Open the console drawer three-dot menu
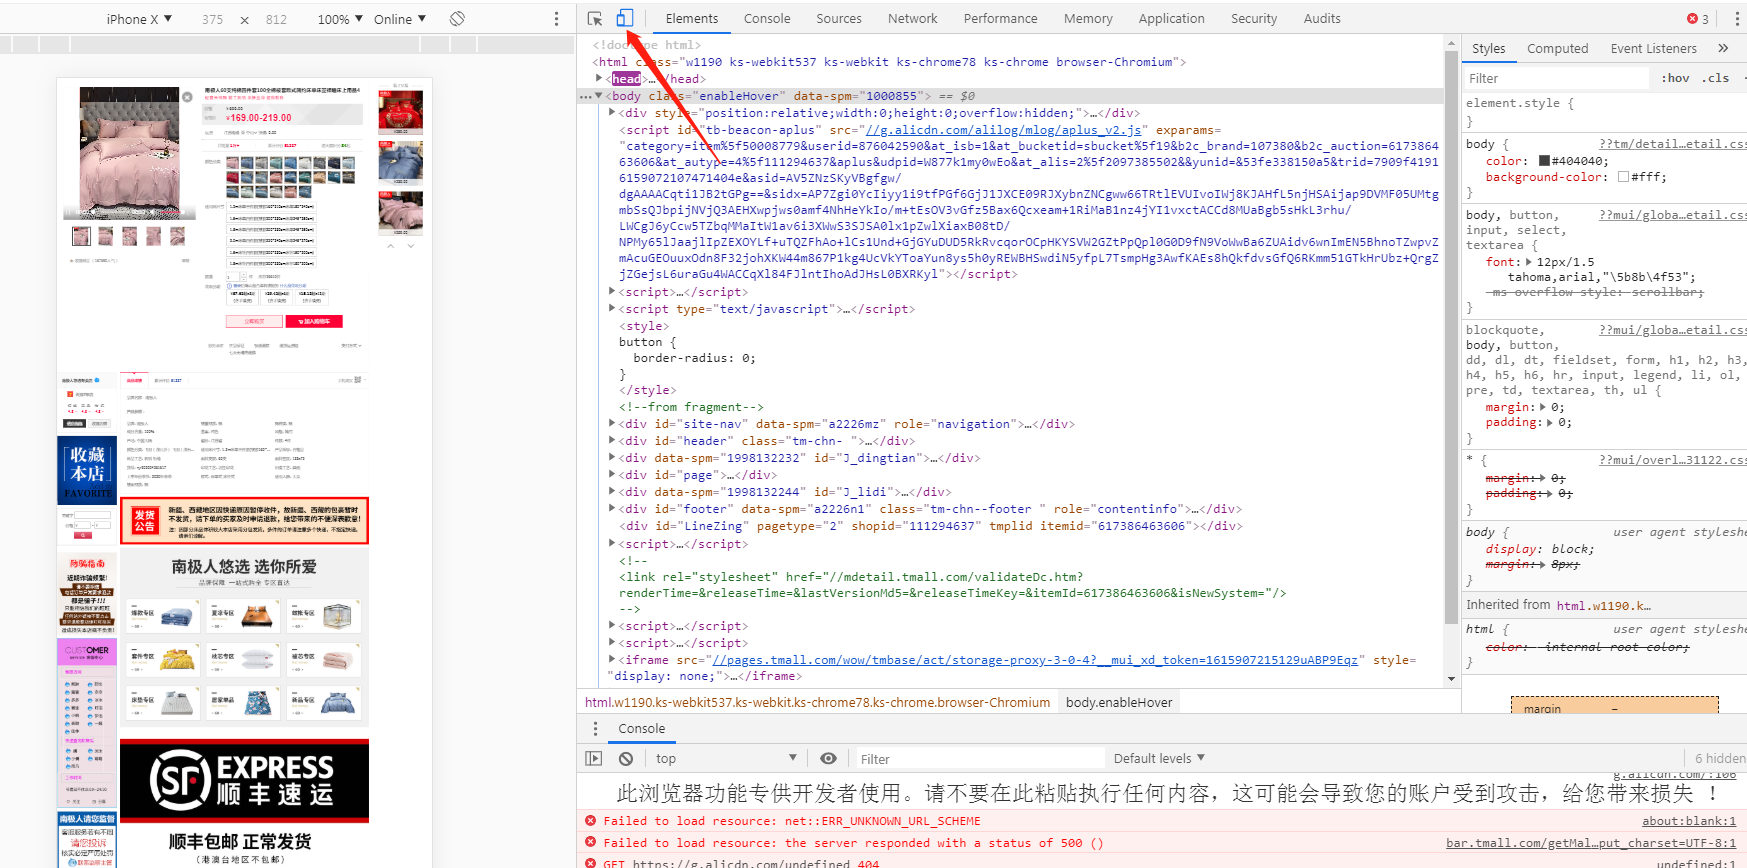Screen dimensions: 1747x868 pyautogui.click(x=595, y=728)
